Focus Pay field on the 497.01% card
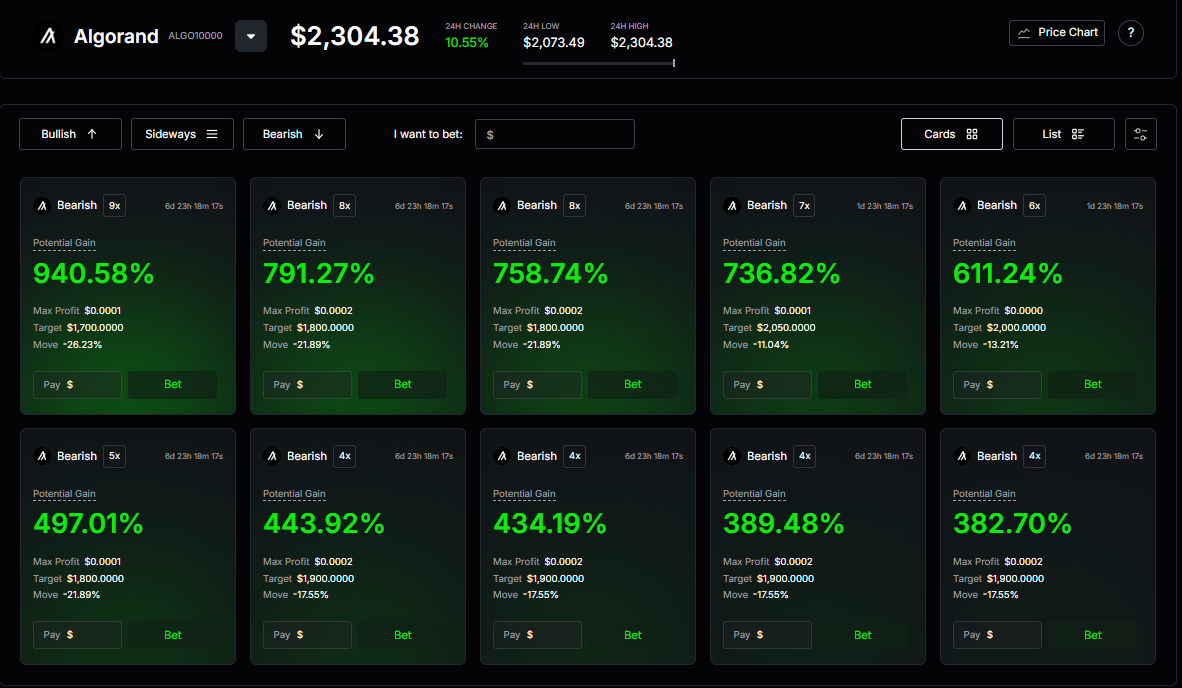 (77, 635)
